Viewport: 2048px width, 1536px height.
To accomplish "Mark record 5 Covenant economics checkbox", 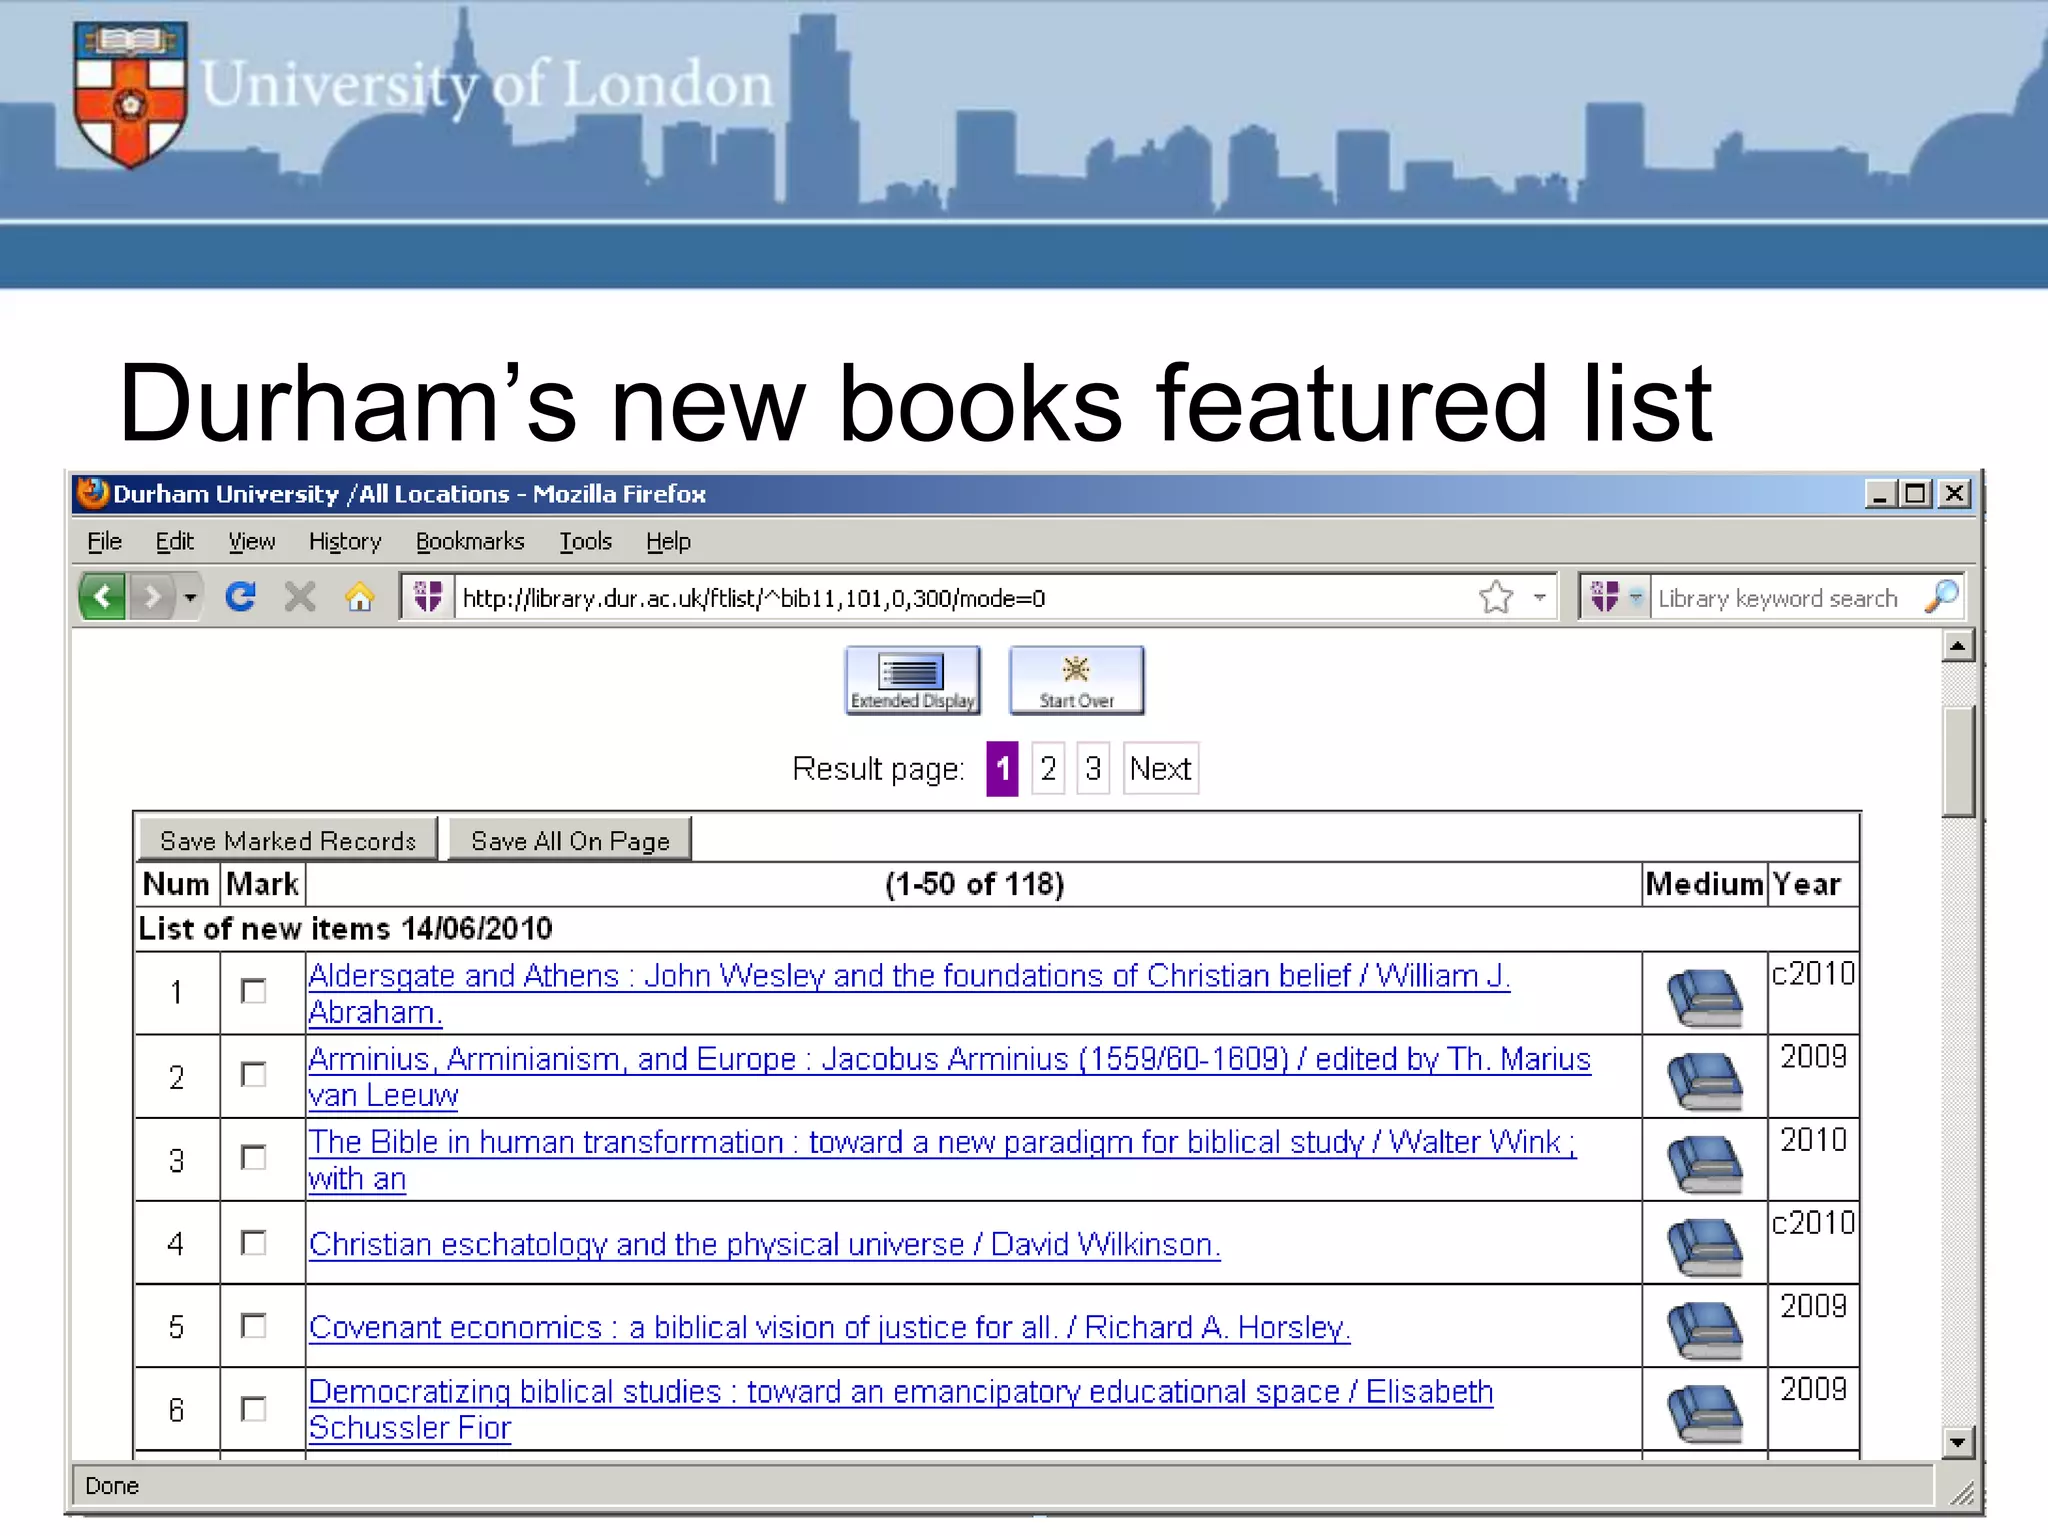I will [x=254, y=1325].
